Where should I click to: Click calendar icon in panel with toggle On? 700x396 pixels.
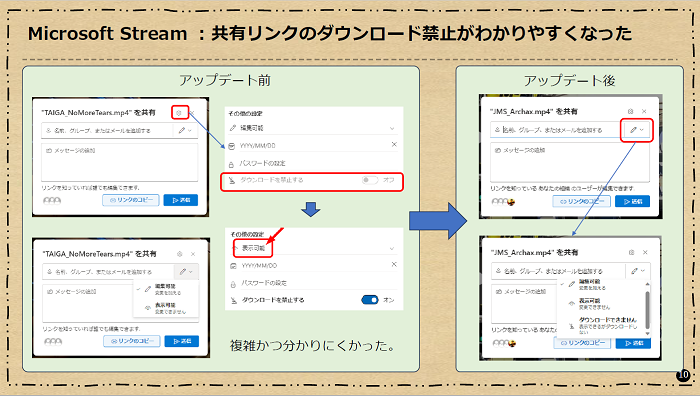coord(233,266)
